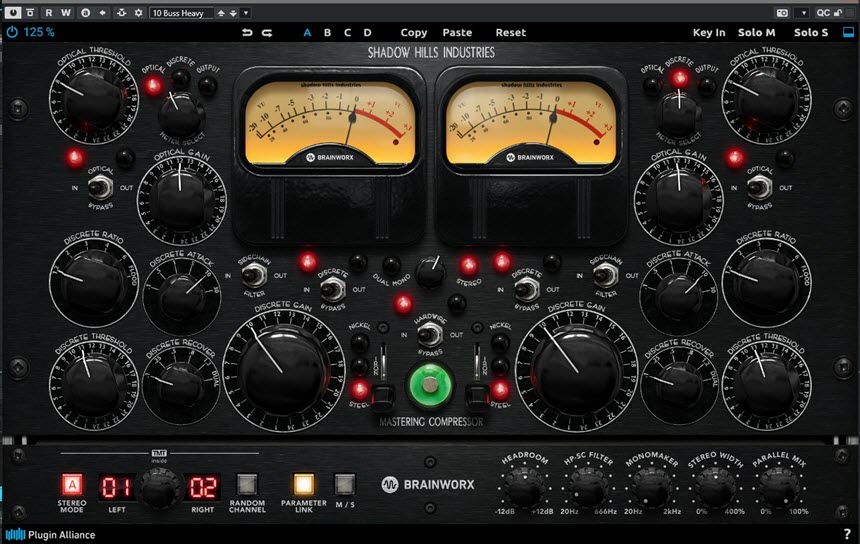Flip the left Optical Bypass switch
The width and height of the screenshot is (860, 544).
click(100, 188)
